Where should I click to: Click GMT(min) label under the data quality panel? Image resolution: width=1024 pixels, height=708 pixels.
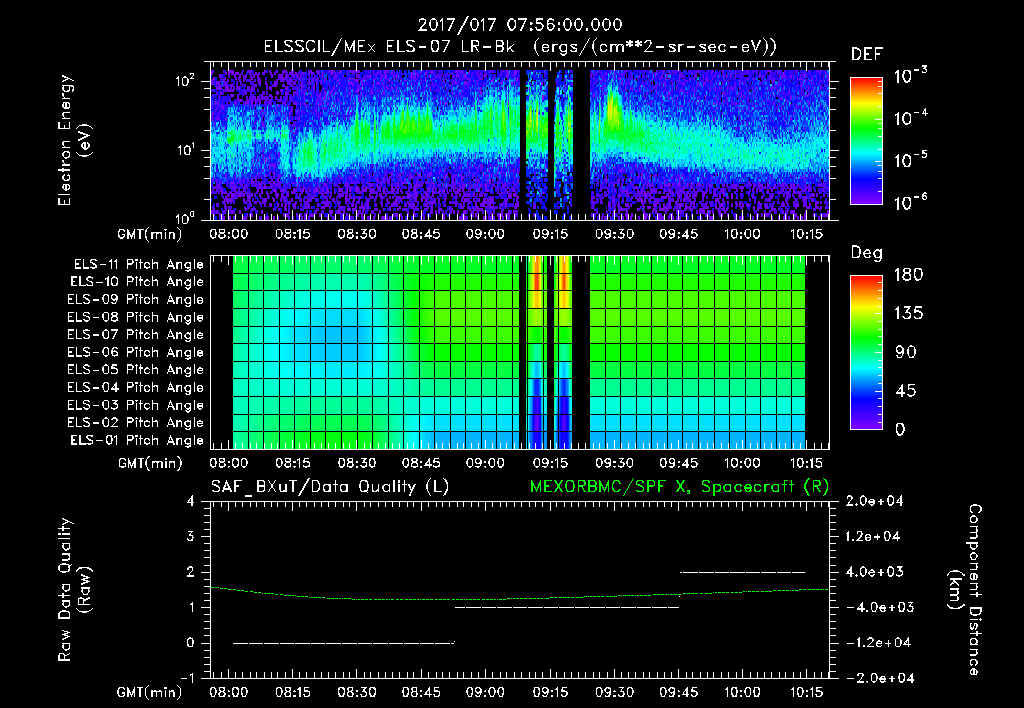point(150,692)
